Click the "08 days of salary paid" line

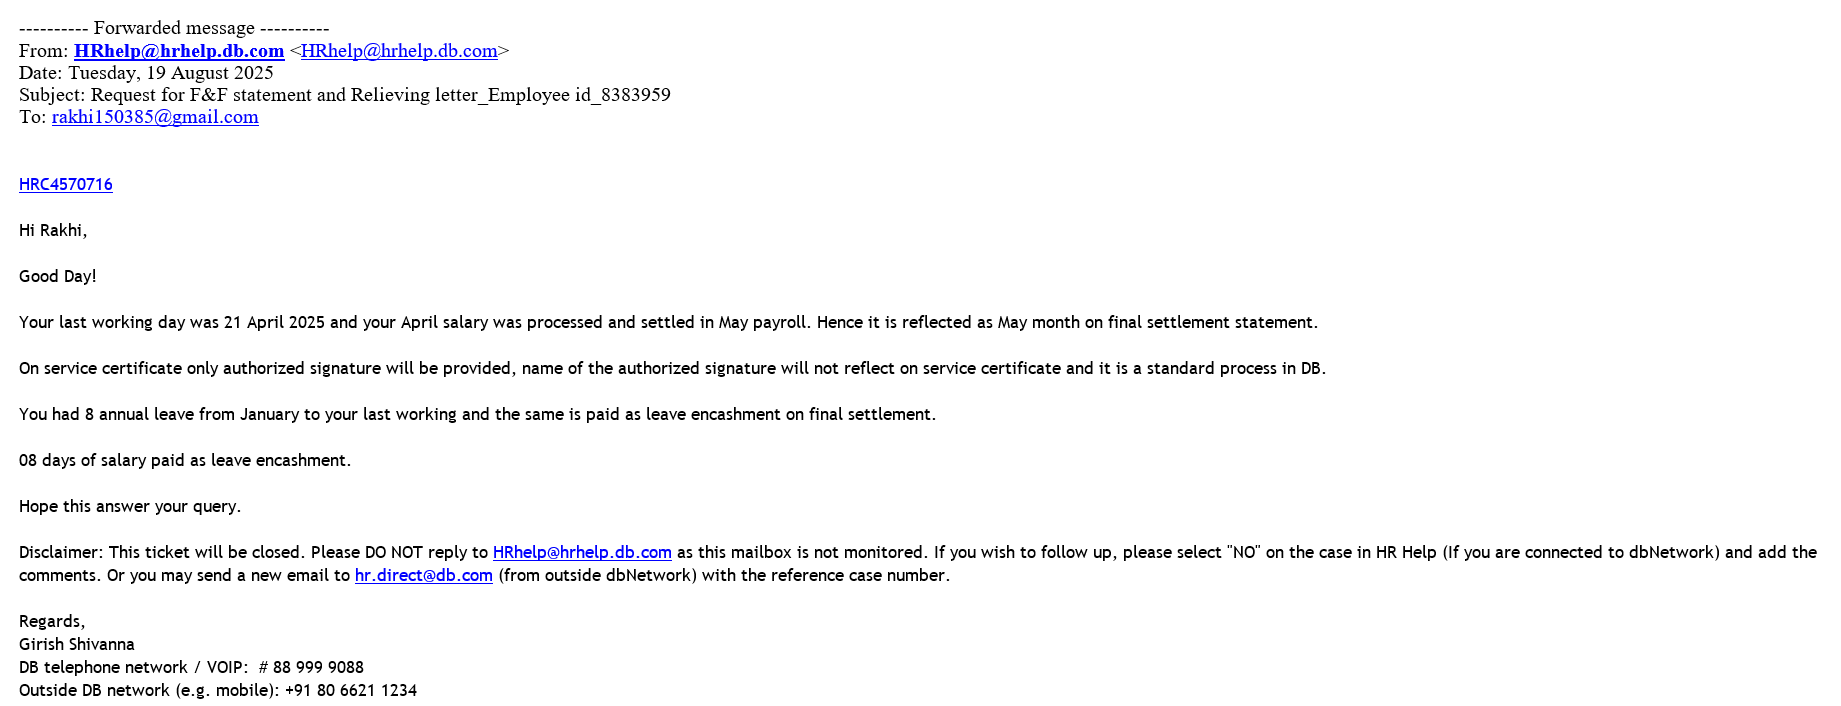[185, 461]
